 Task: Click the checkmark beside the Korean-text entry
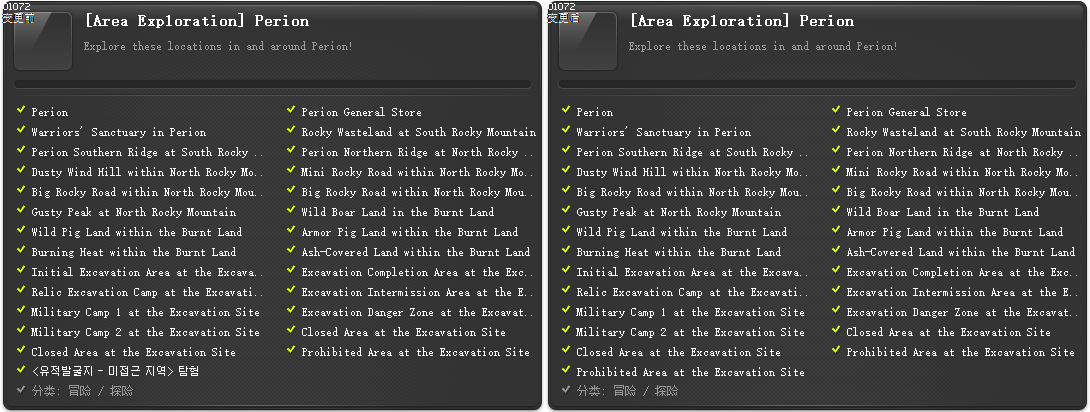click(22, 371)
